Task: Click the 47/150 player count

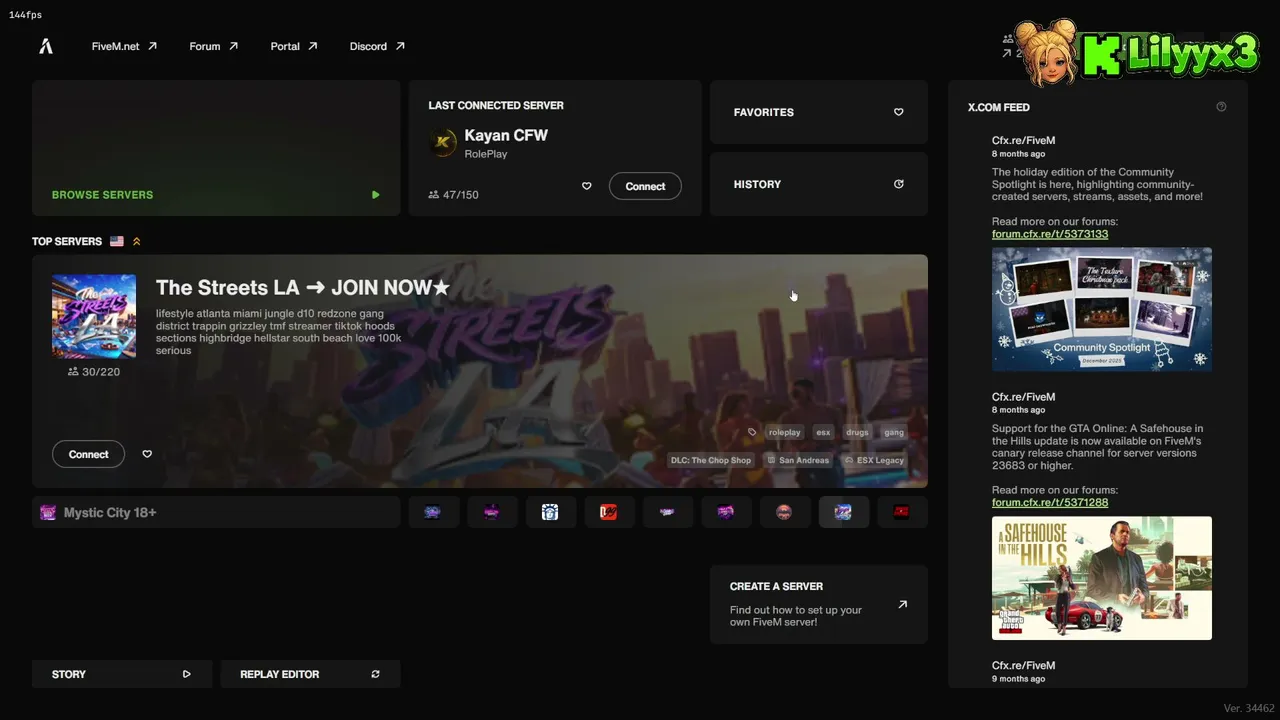Action: (x=453, y=195)
